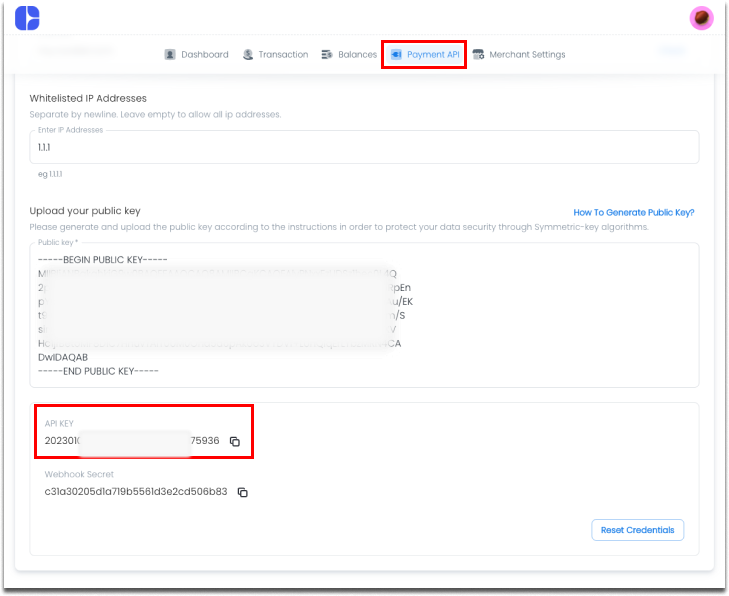Click the Dashboard tab icon

coord(170,54)
